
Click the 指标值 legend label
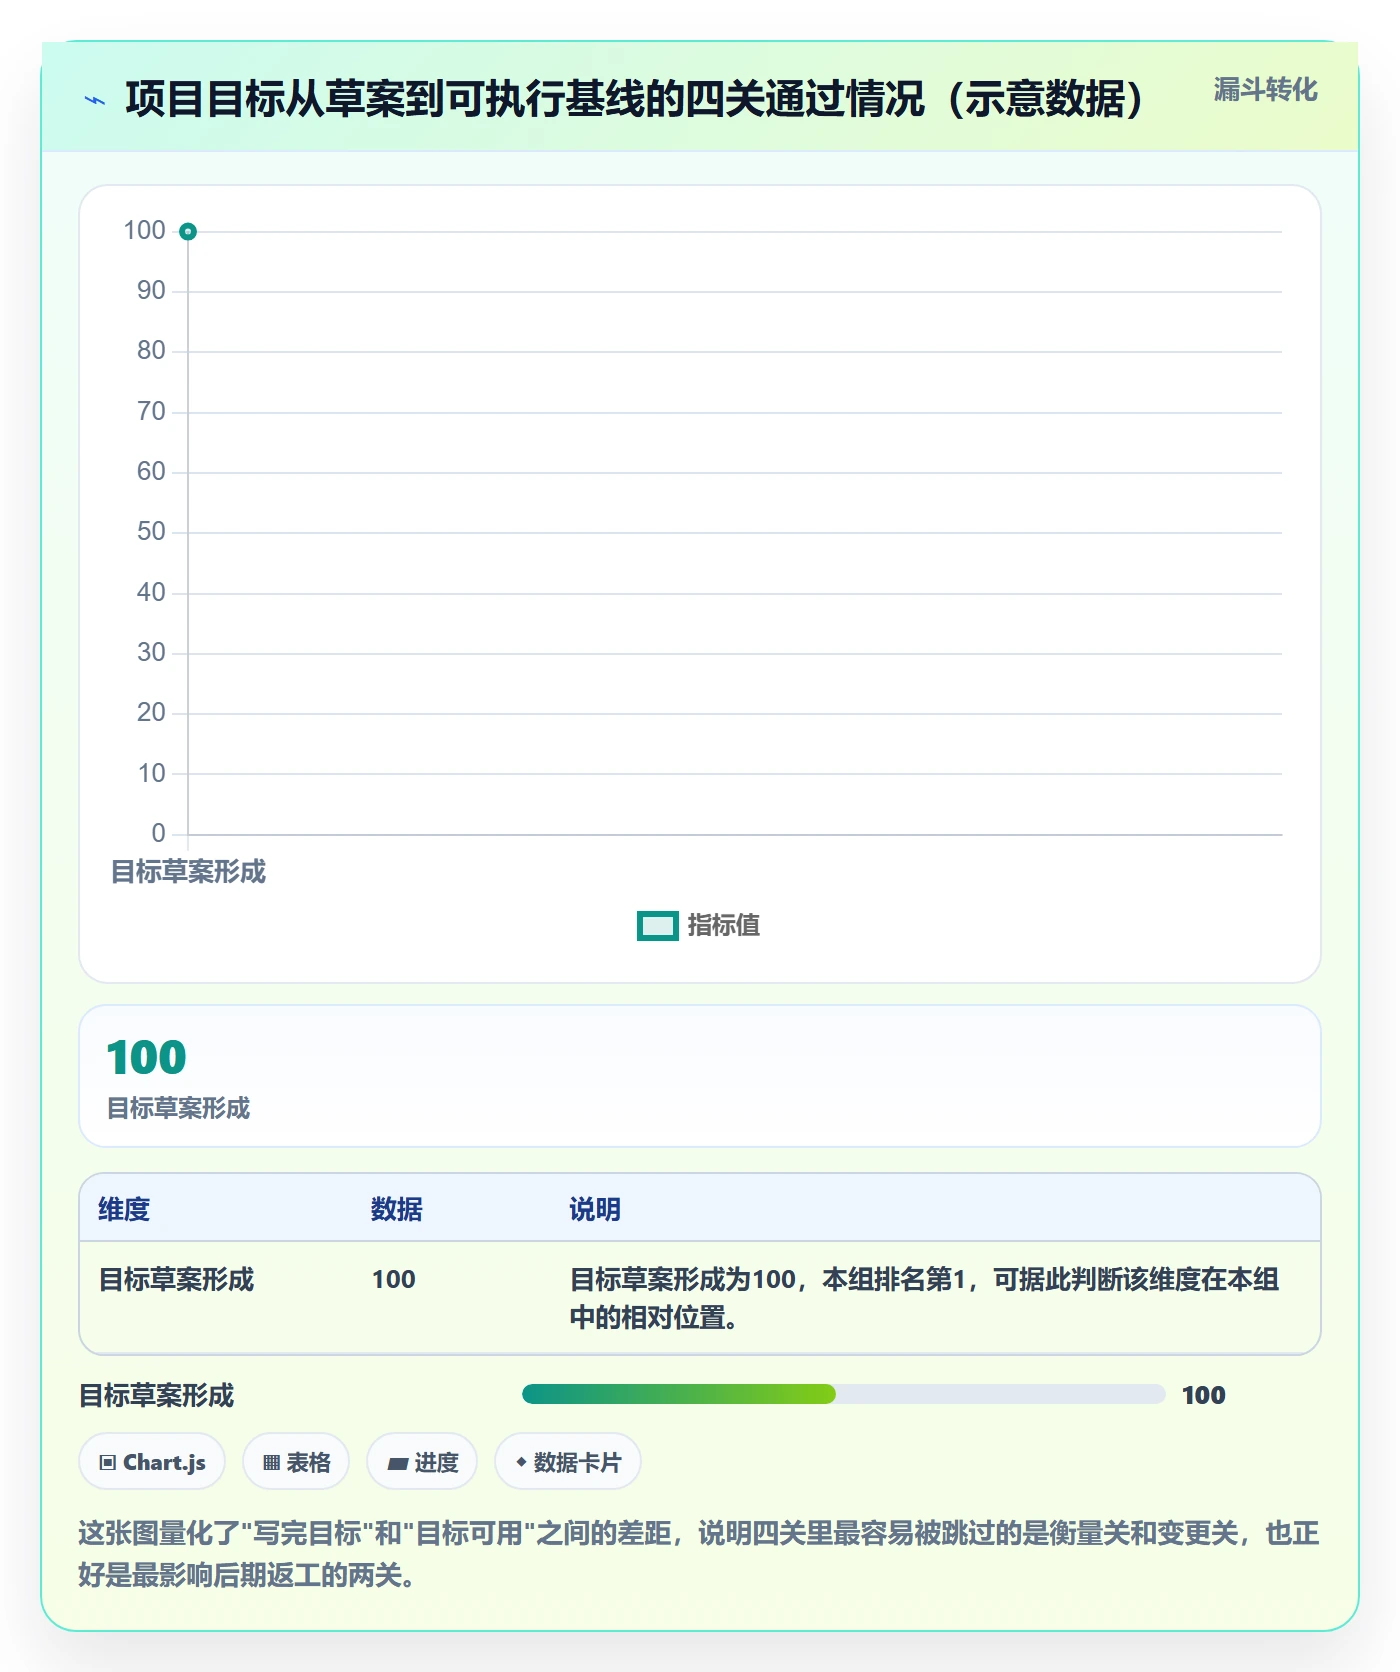[724, 926]
